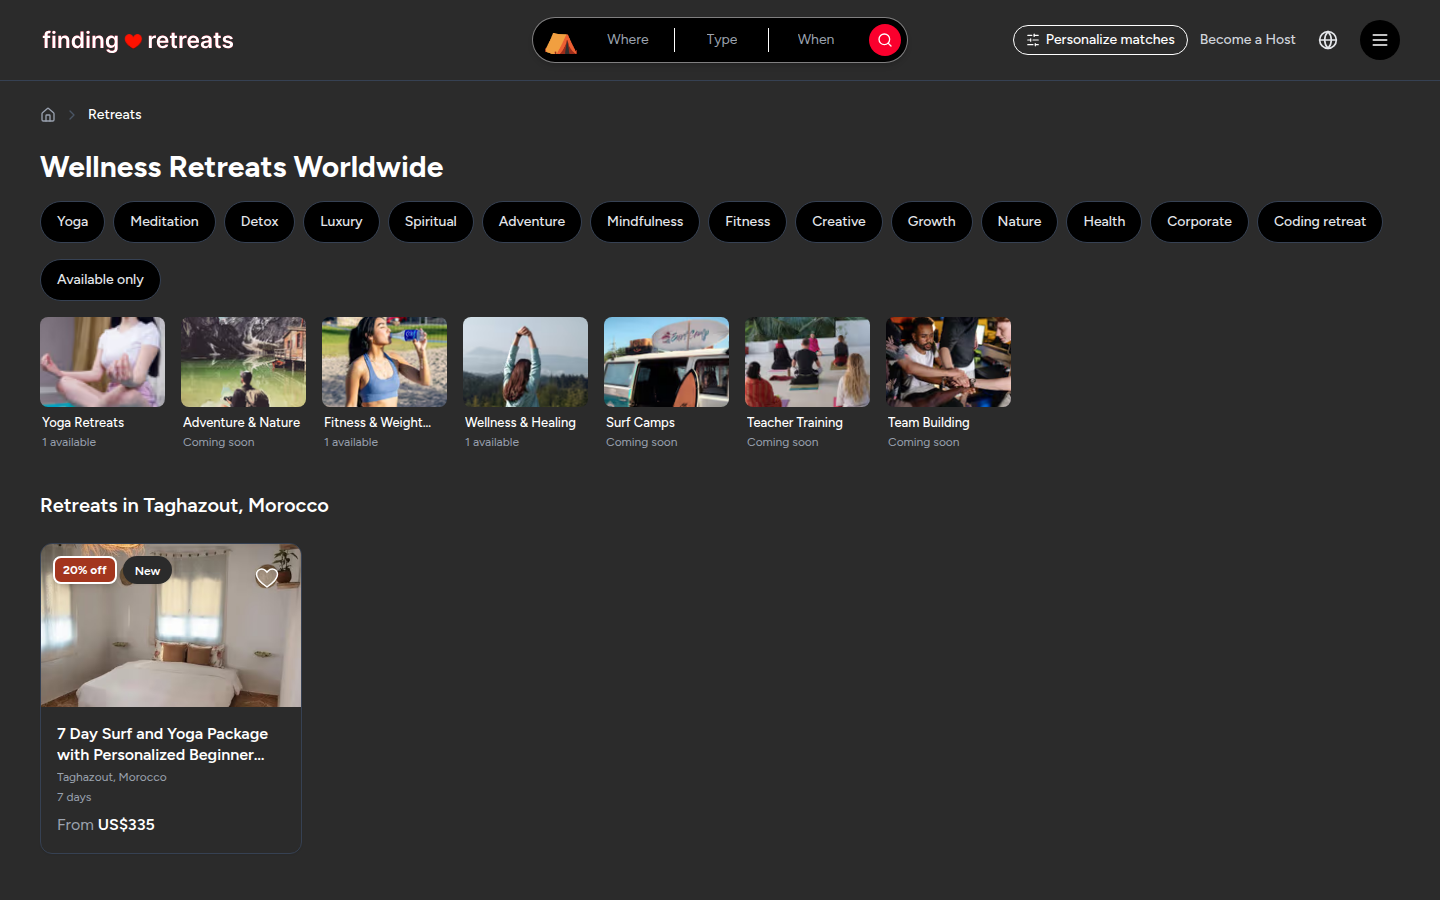
Task: Open Wellness & Healing category image
Action: [x=525, y=362]
